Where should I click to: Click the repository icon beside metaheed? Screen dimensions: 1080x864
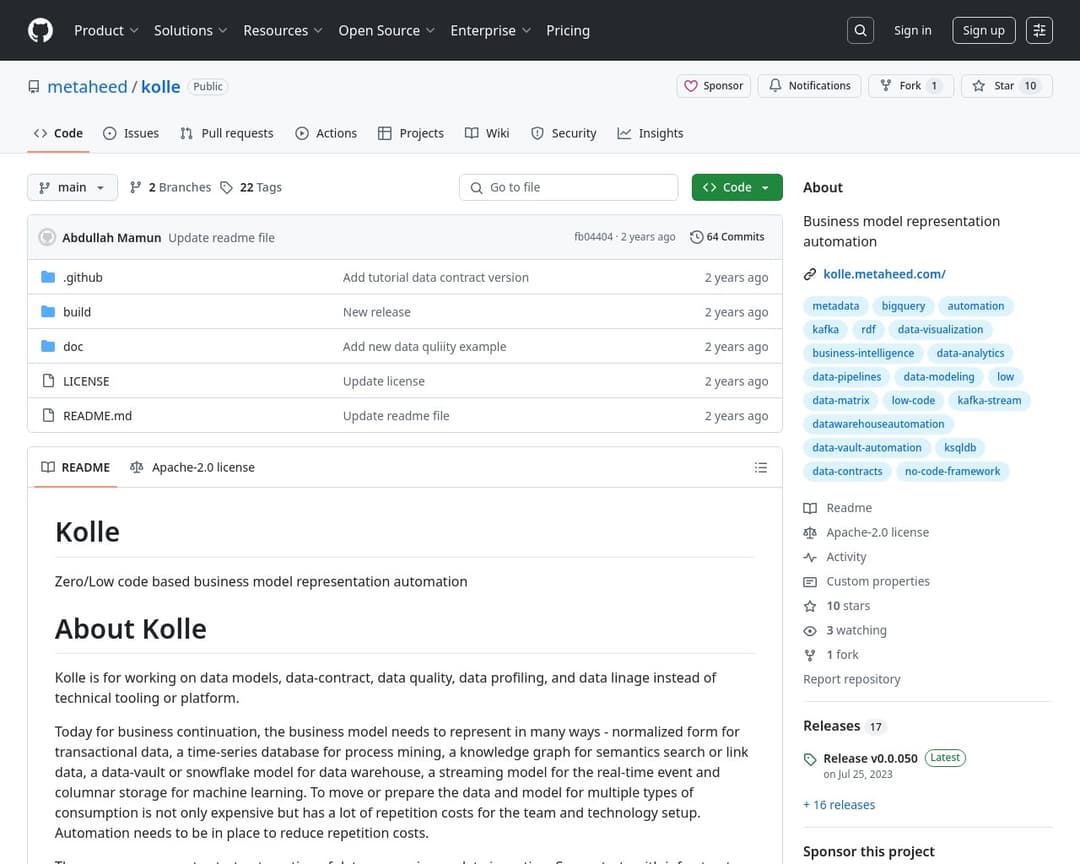pyautogui.click(x=34, y=87)
